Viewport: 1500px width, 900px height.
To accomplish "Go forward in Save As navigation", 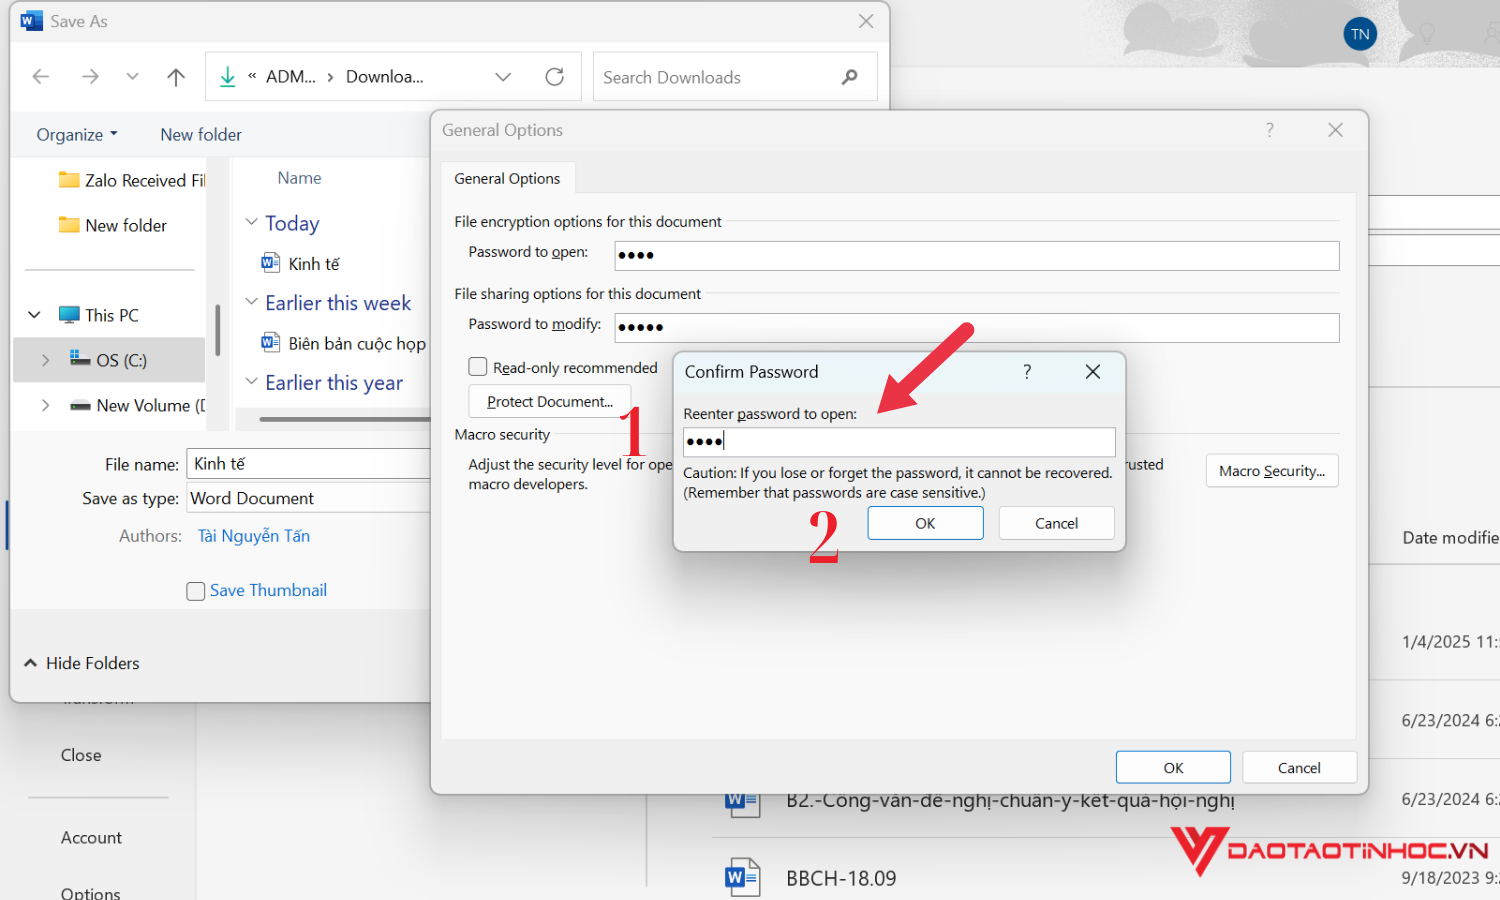I will tap(90, 77).
